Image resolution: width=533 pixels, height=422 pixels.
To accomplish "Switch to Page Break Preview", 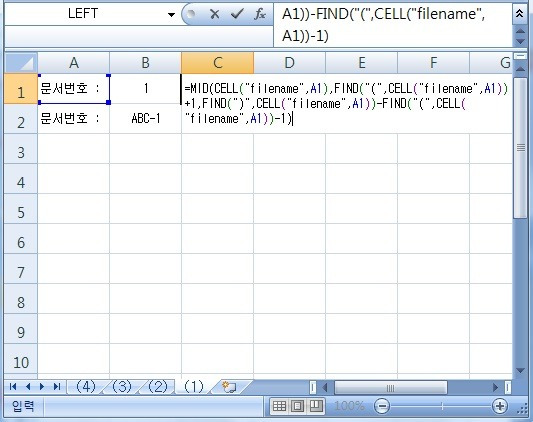I will tap(316, 406).
